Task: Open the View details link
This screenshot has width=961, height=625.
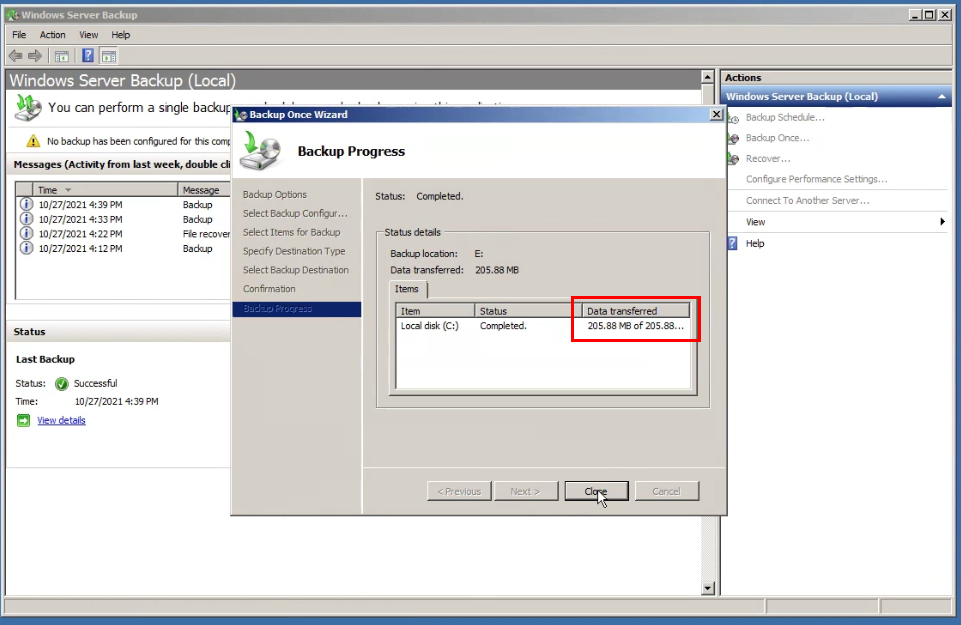Action: click(x=61, y=420)
